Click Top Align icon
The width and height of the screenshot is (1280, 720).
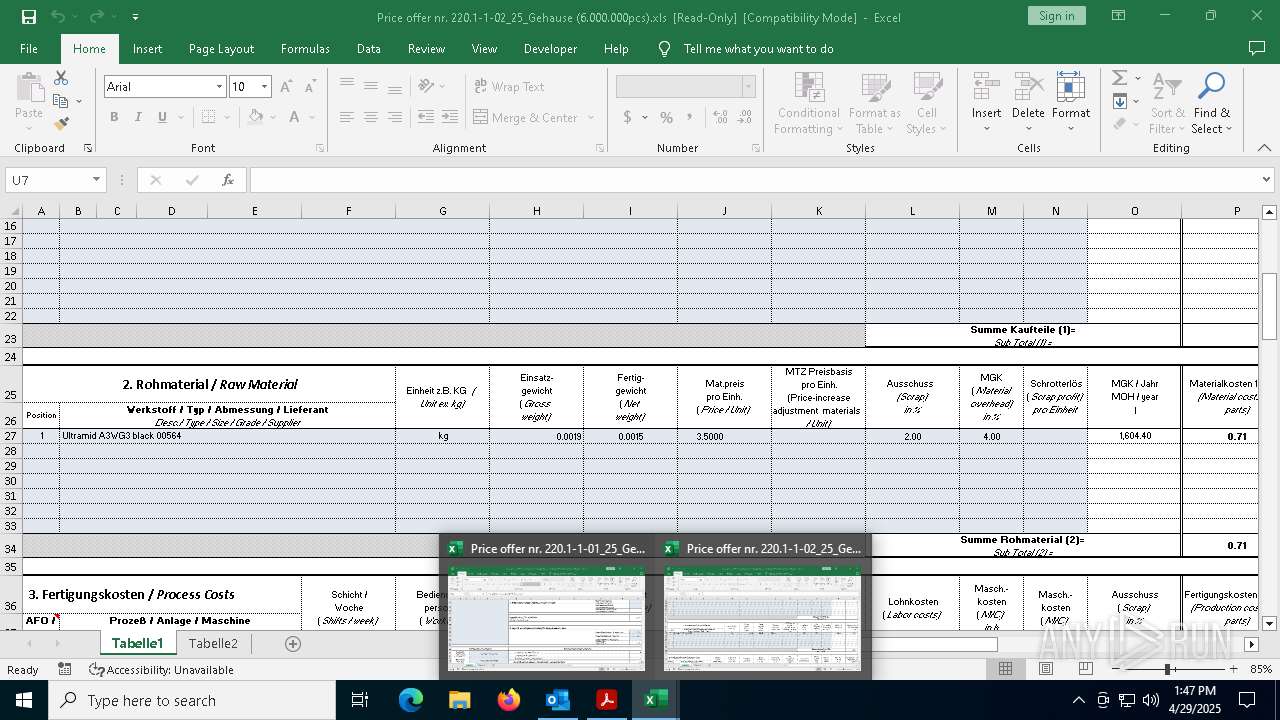click(347, 87)
